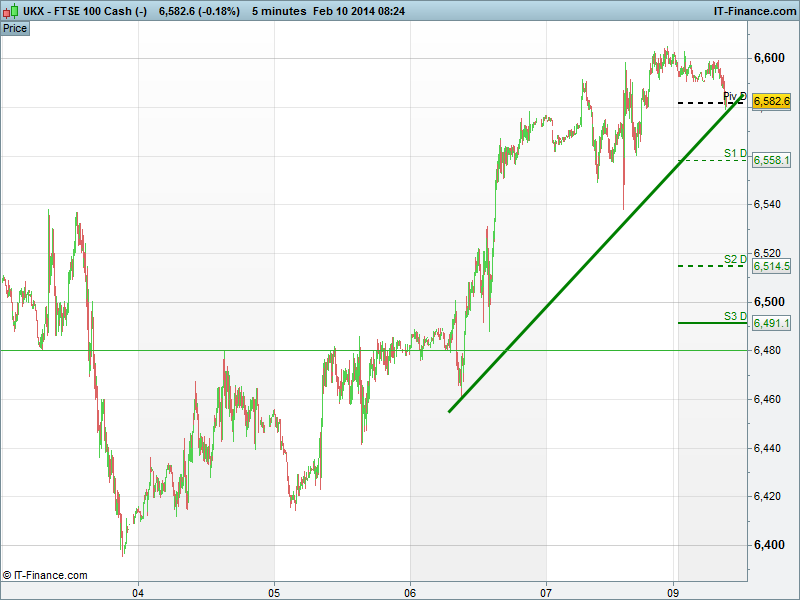Click the 6,400 price axis label

pos(769,545)
